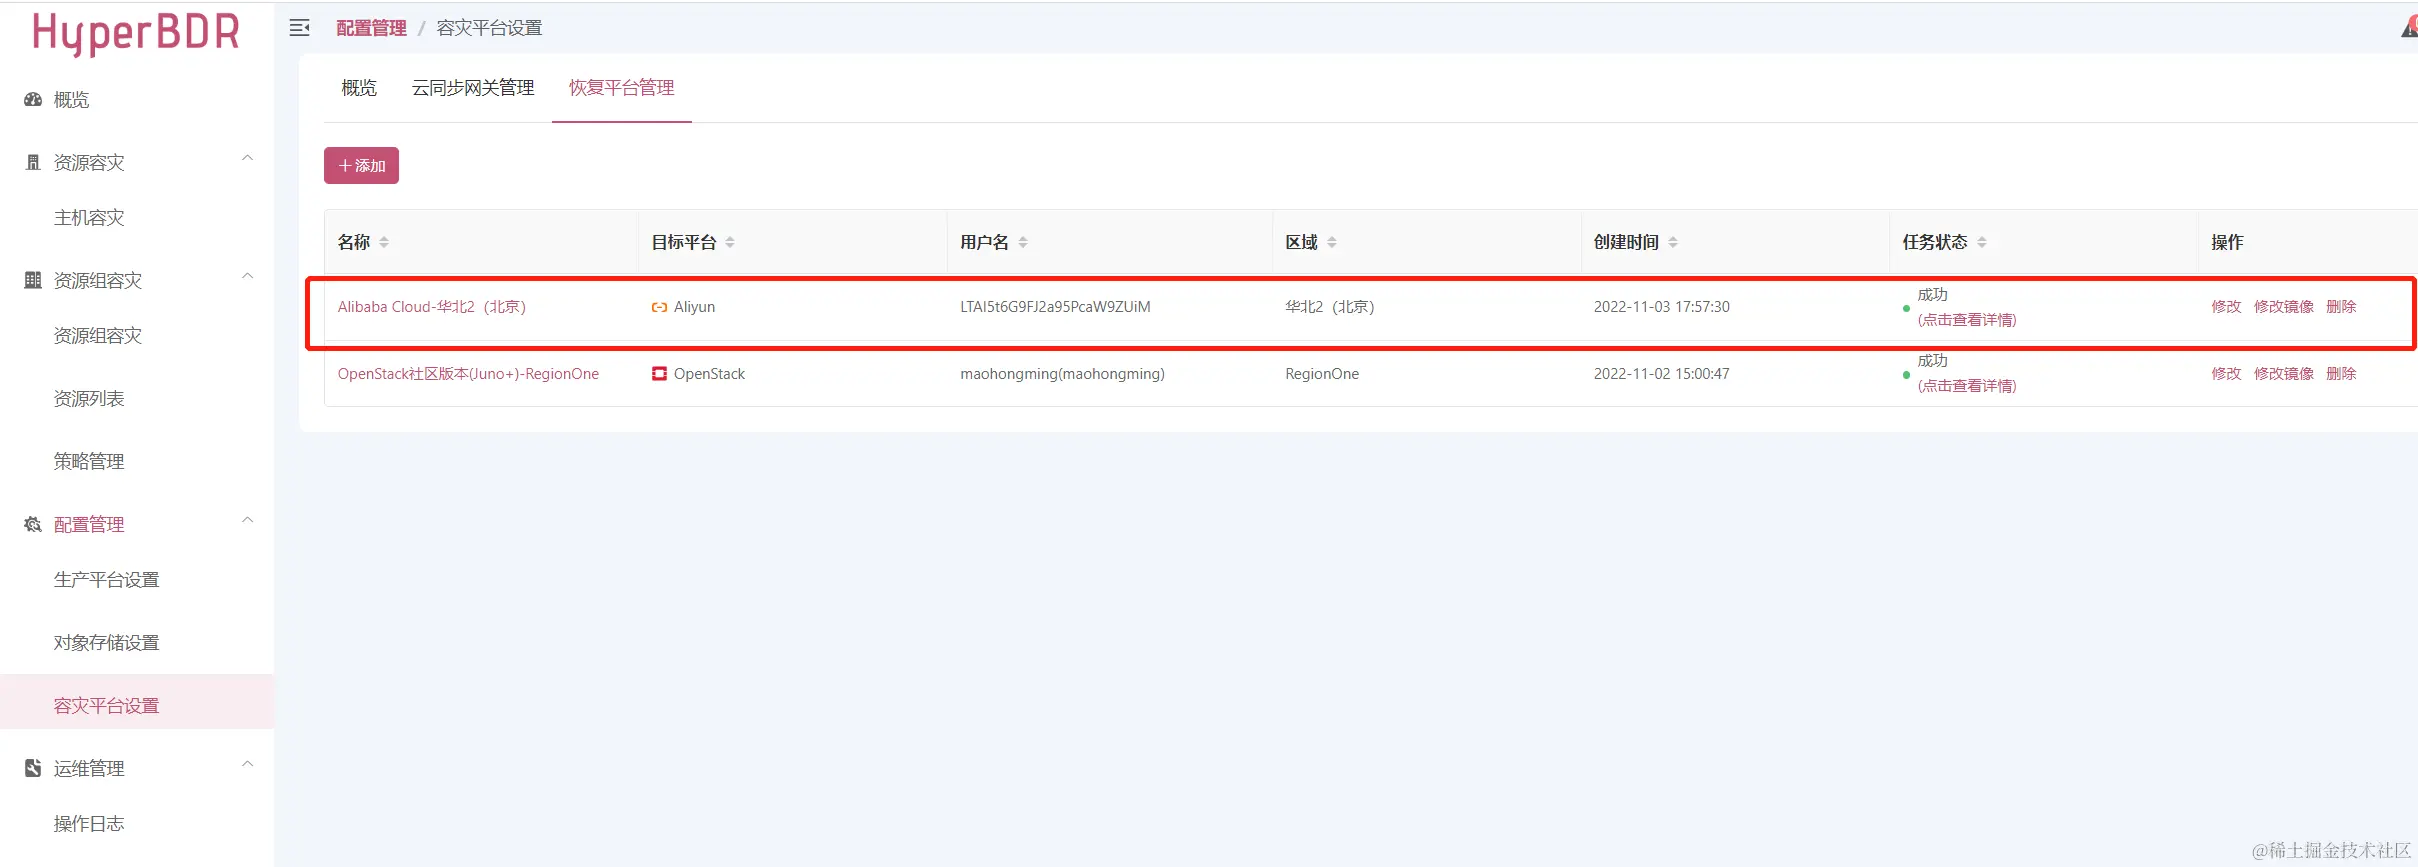Click the grid icon beside 资源组容灾
The height and width of the screenshot is (867, 2418).
(x=33, y=280)
